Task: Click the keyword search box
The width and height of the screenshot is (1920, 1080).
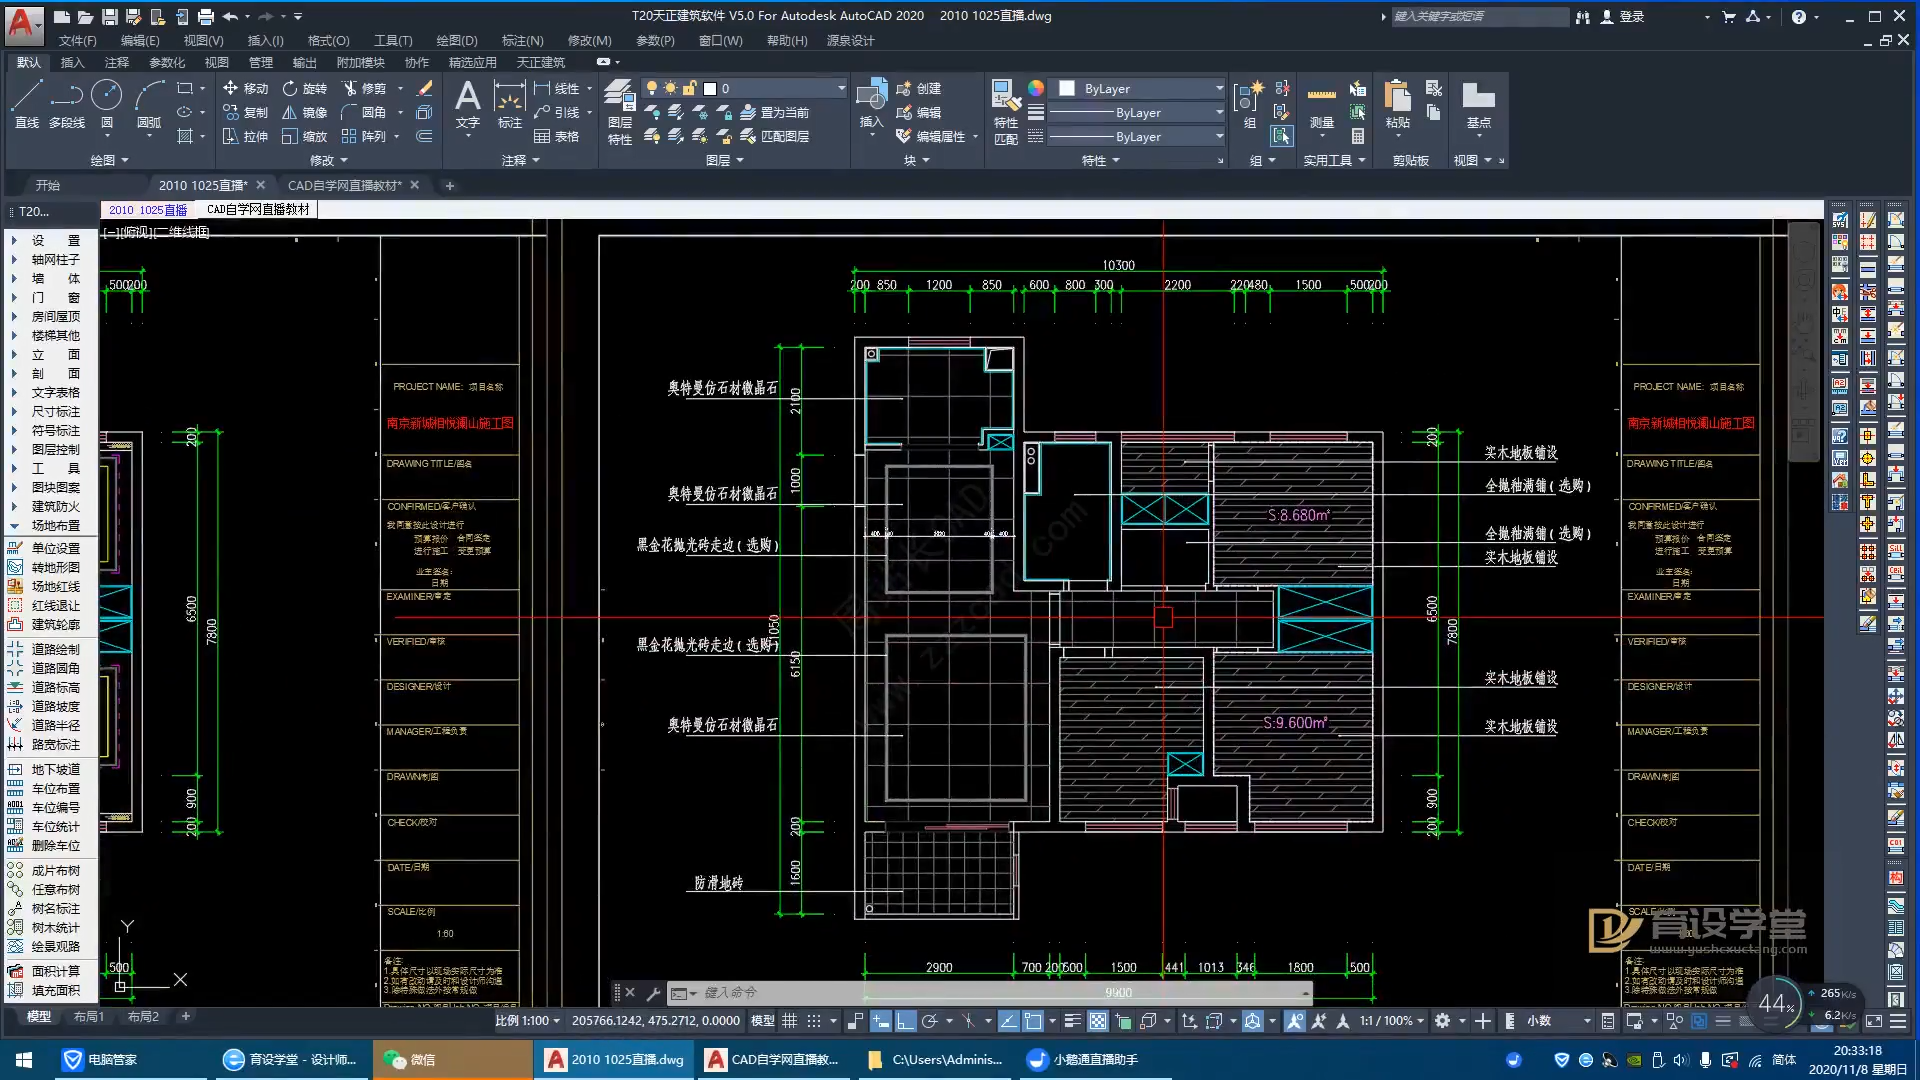Action: pyautogui.click(x=1479, y=16)
